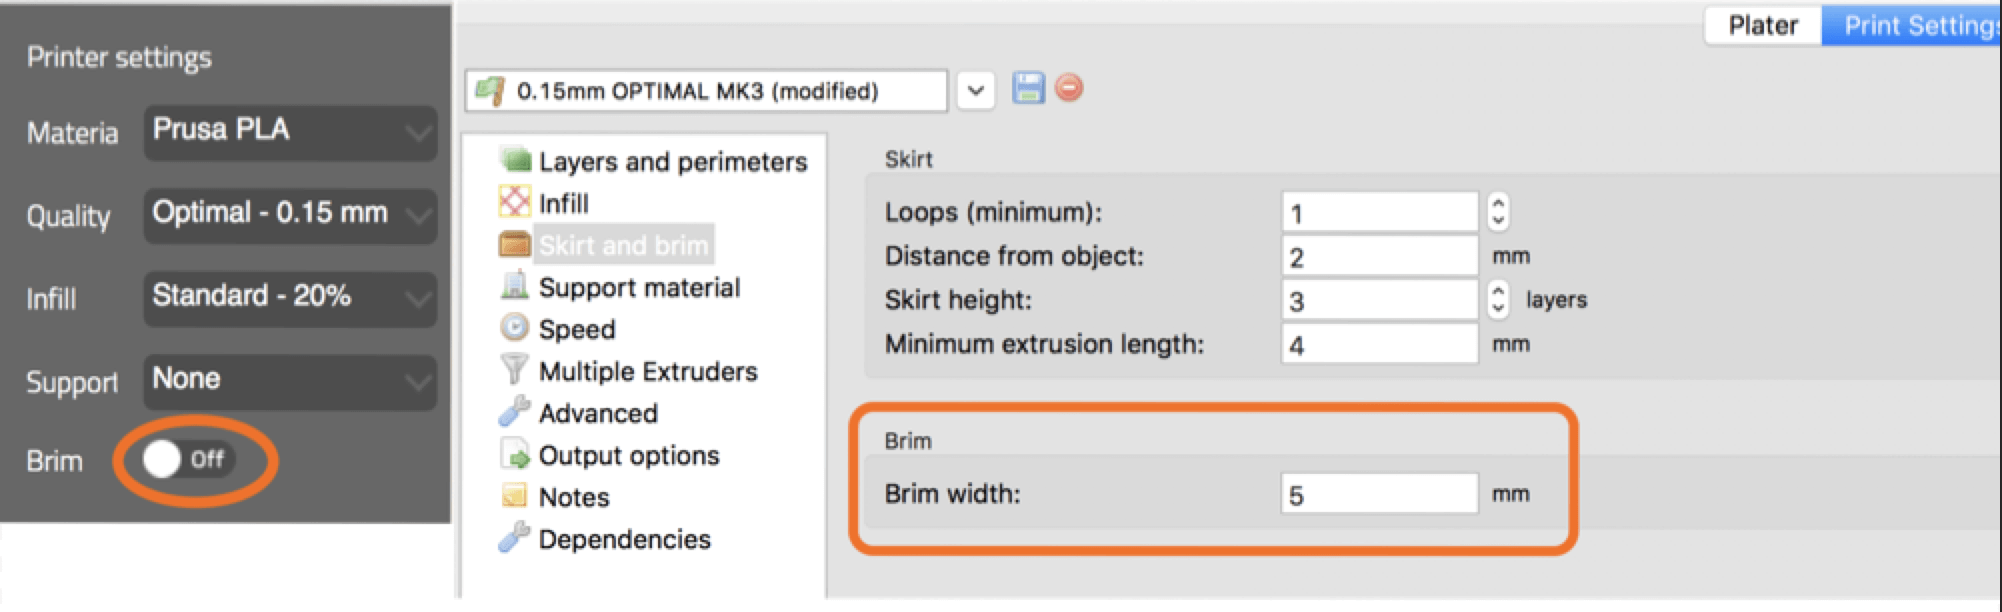Click the Skirt height stepper arrows

coord(1498,299)
